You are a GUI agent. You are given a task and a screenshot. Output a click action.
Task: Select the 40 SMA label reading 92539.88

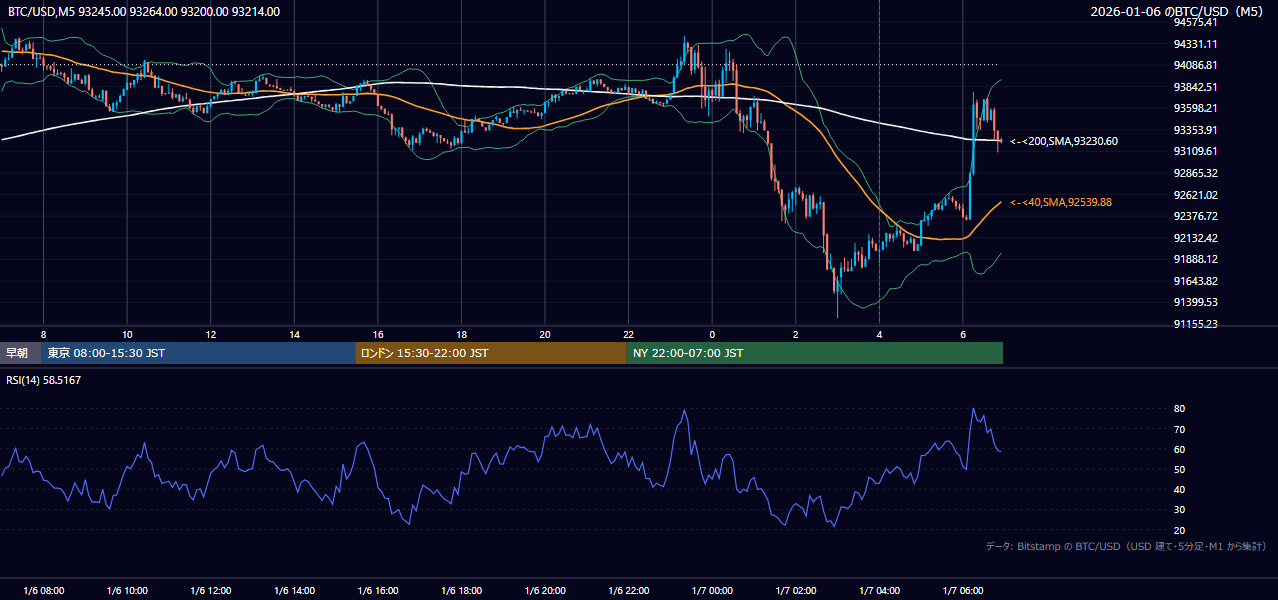click(1061, 202)
